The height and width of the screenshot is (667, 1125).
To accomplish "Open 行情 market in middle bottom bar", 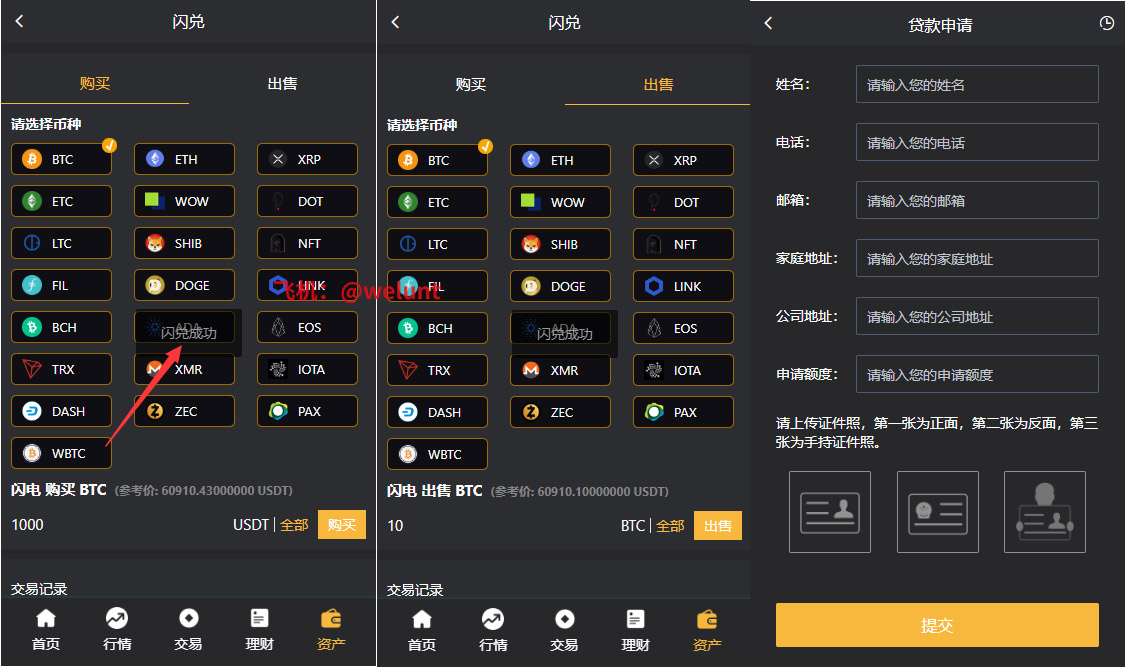I will [x=493, y=630].
